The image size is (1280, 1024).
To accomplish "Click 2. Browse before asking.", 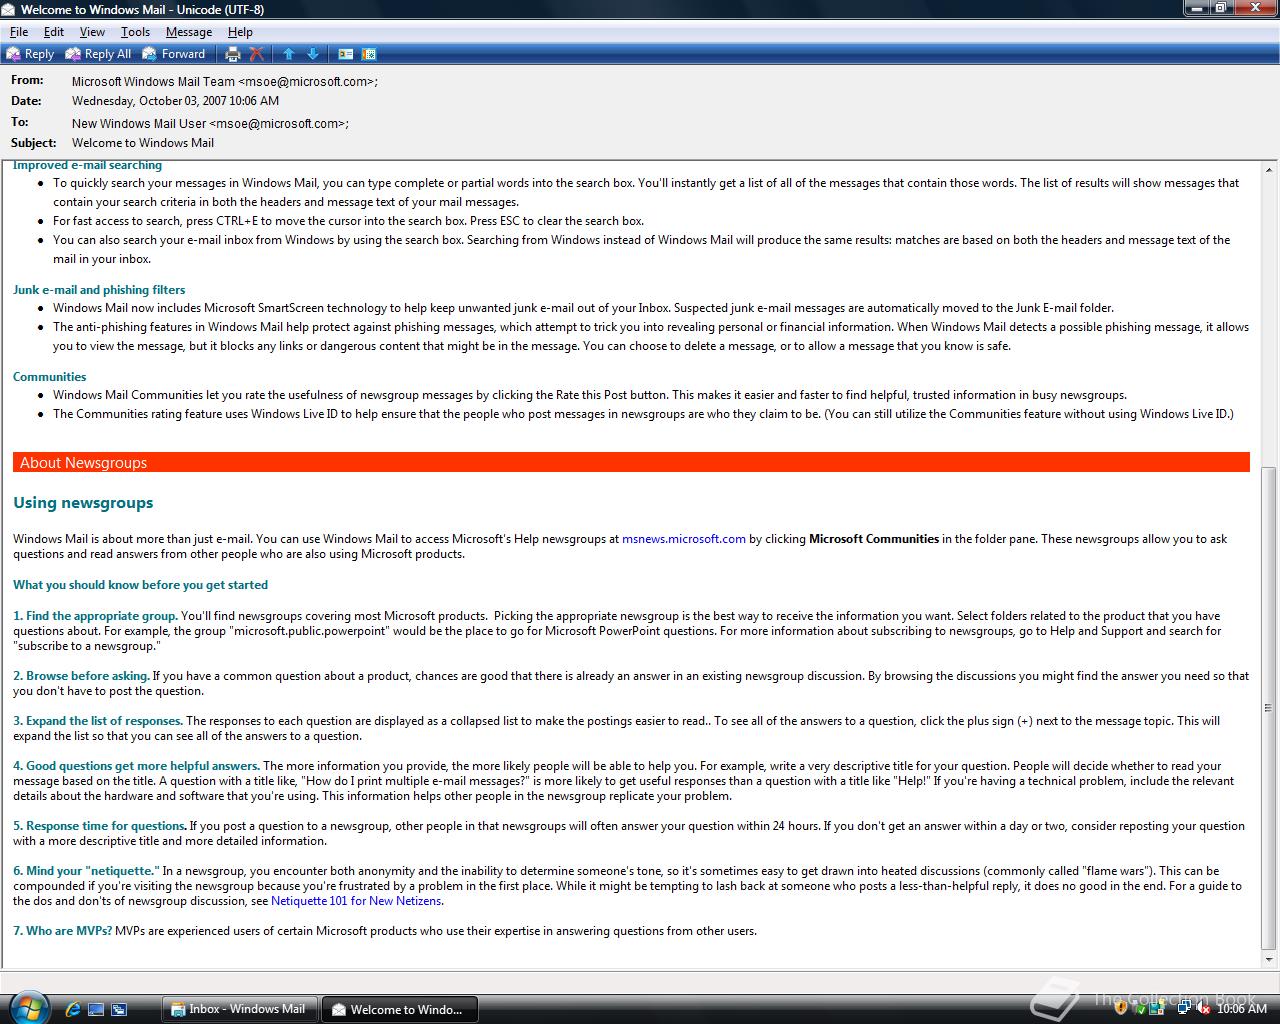I will tap(81, 676).
